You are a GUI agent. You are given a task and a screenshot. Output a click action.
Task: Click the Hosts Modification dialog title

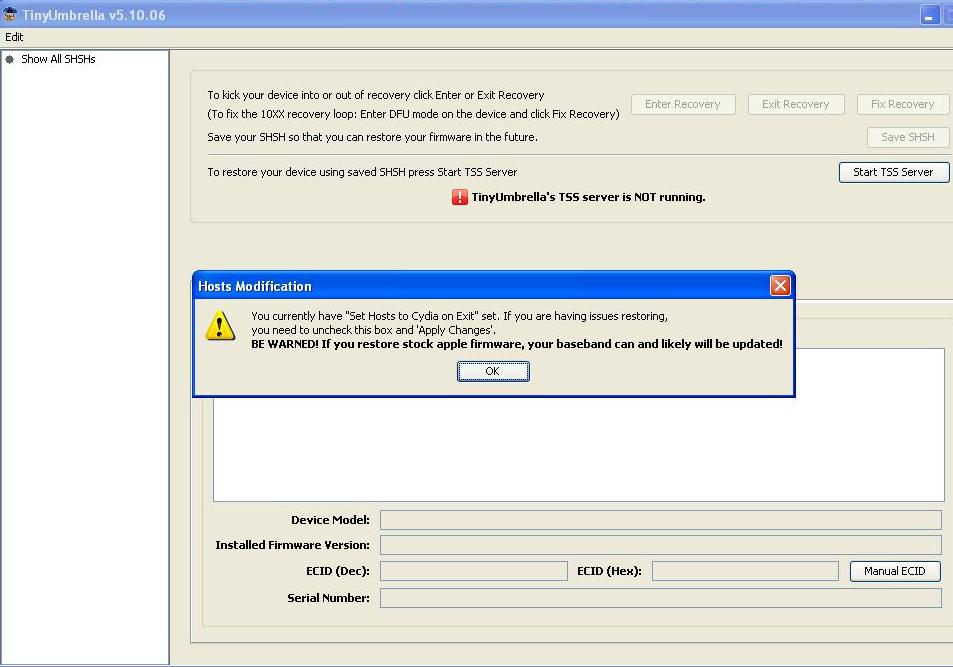[x=255, y=286]
